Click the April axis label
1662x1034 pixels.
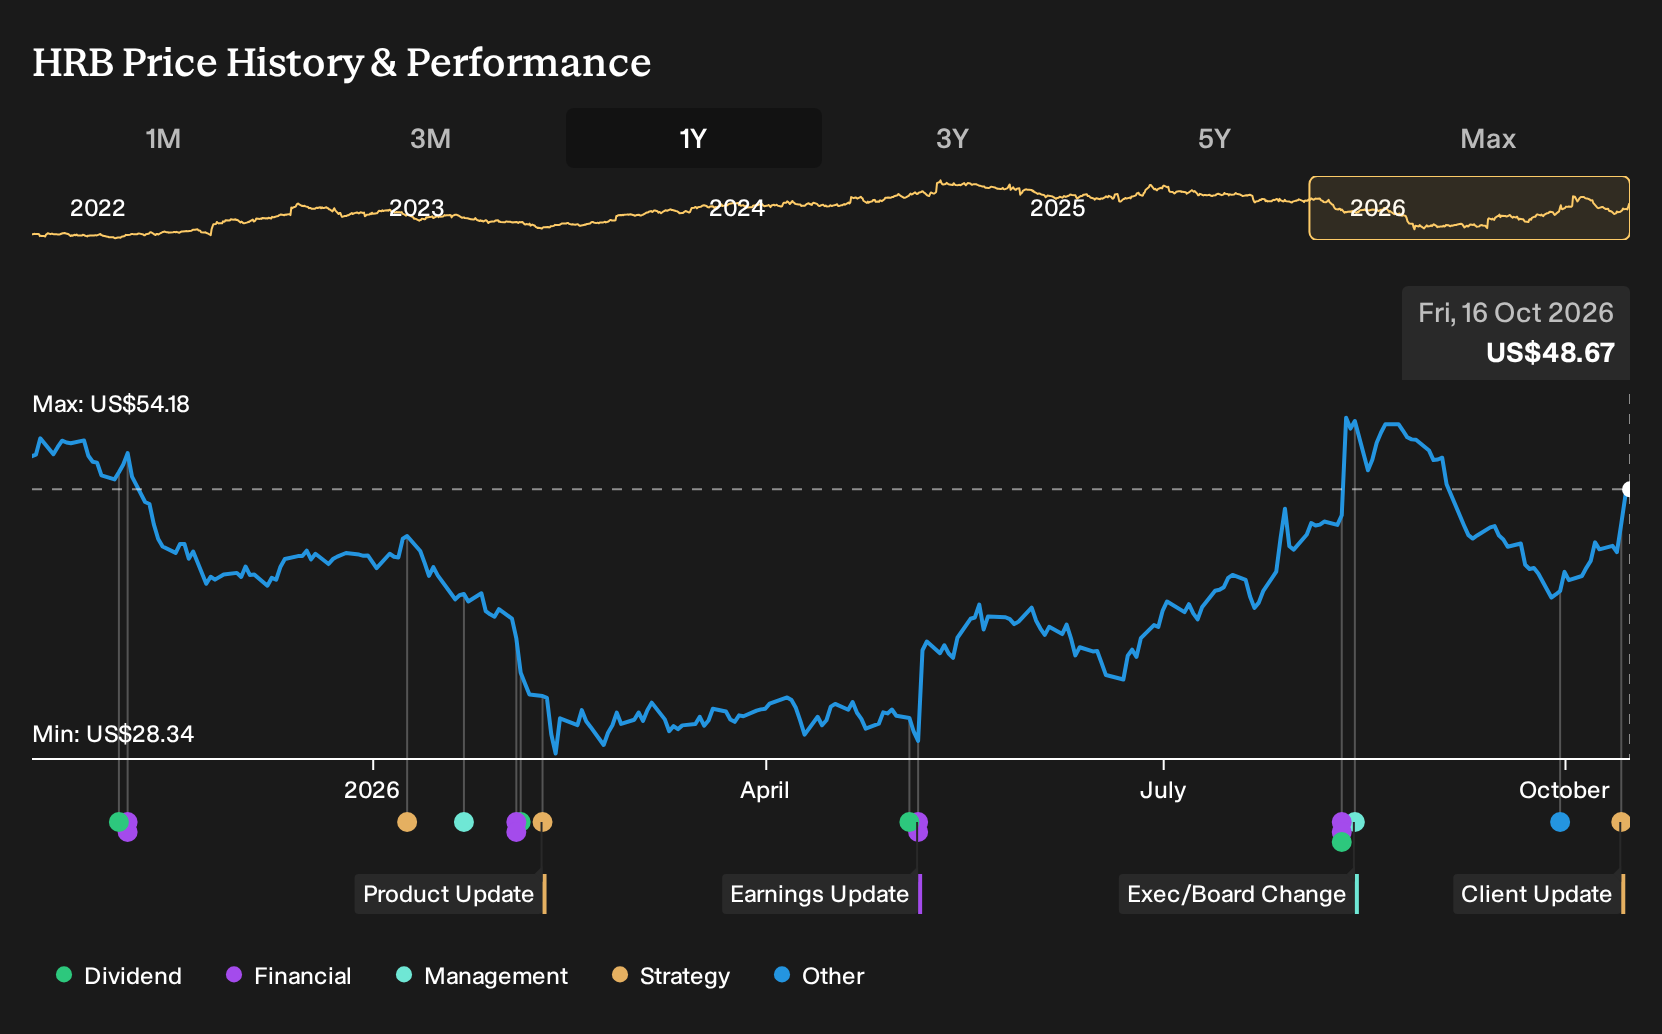[765, 790]
